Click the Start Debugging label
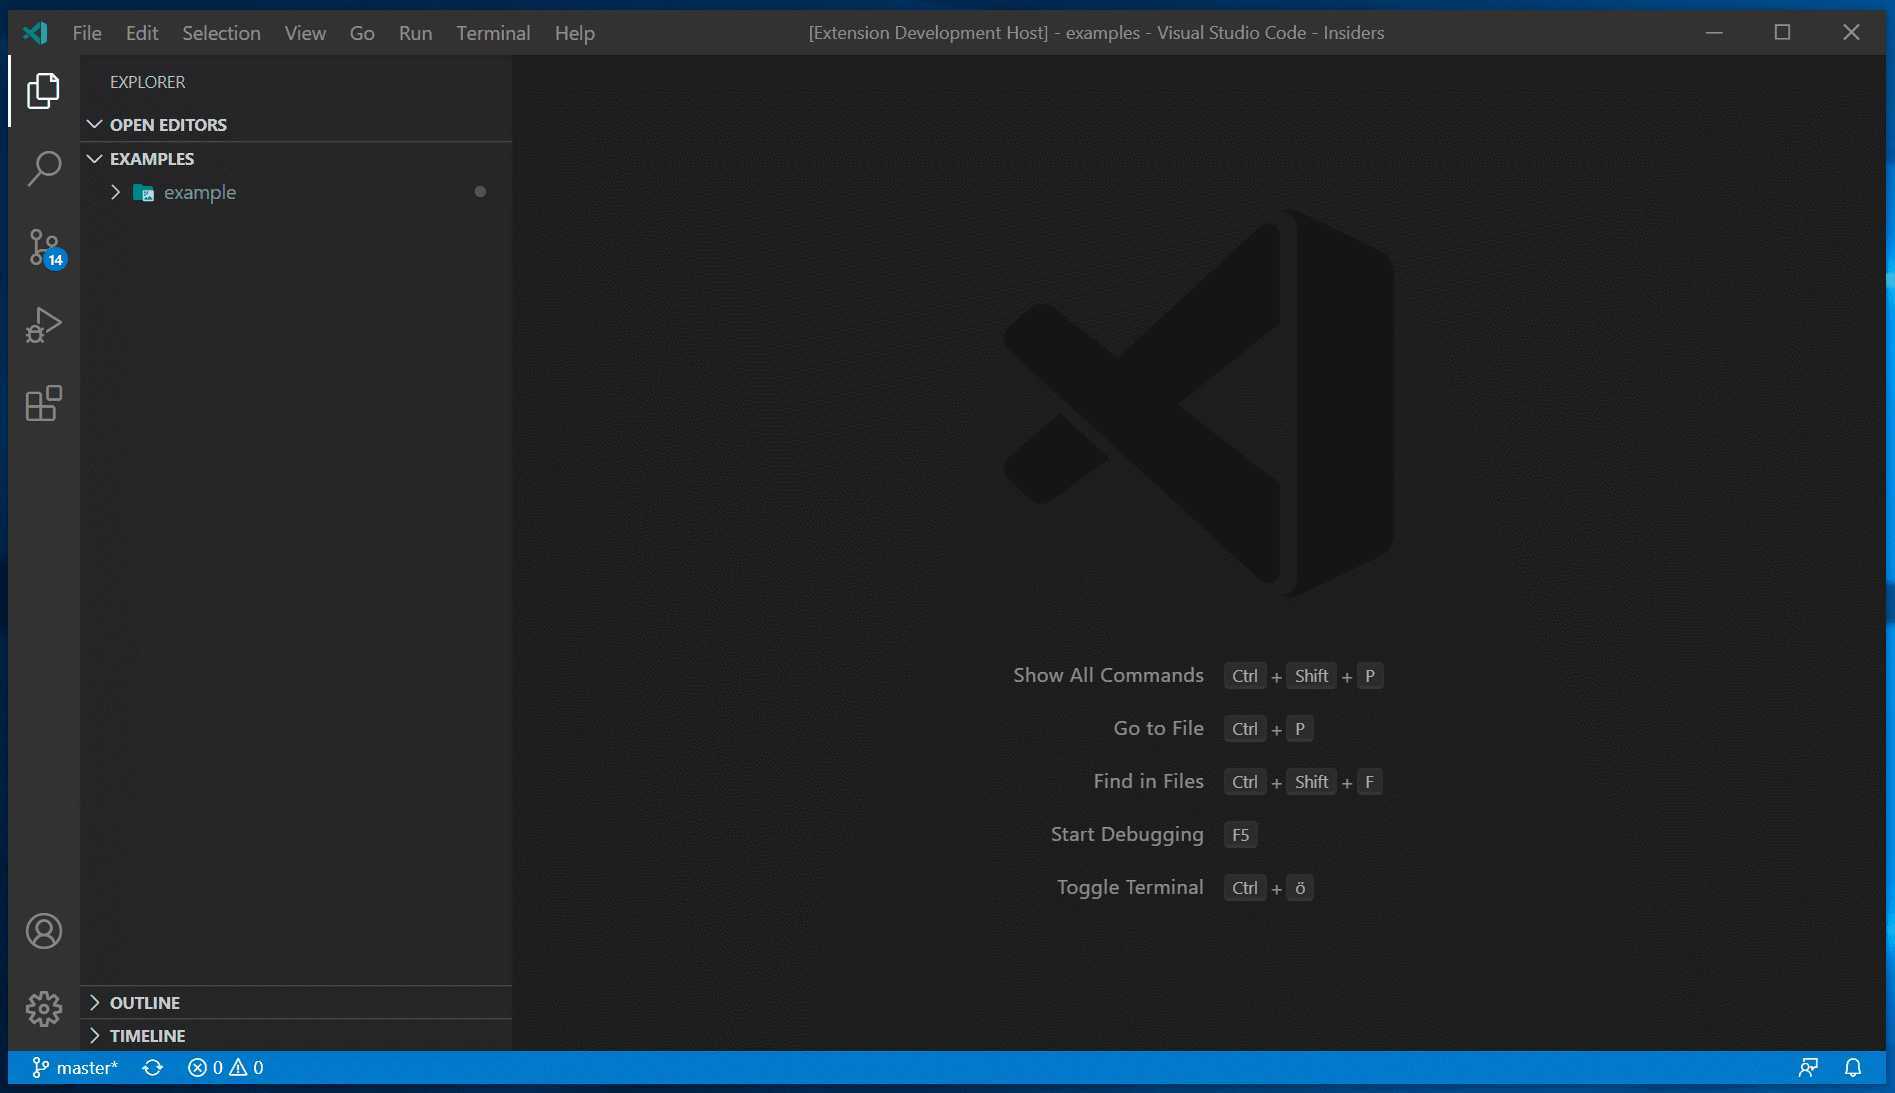The height and width of the screenshot is (1093, 1895). point(1127,834)
